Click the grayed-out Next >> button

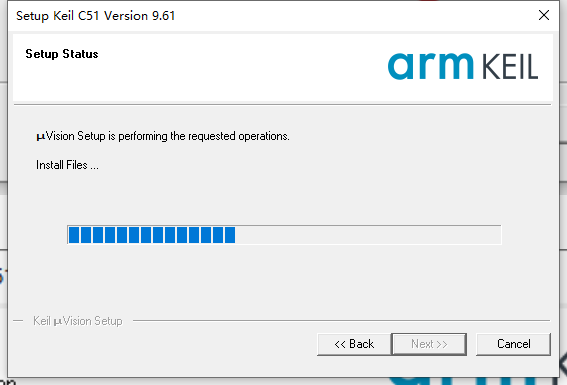click(429, 344)
